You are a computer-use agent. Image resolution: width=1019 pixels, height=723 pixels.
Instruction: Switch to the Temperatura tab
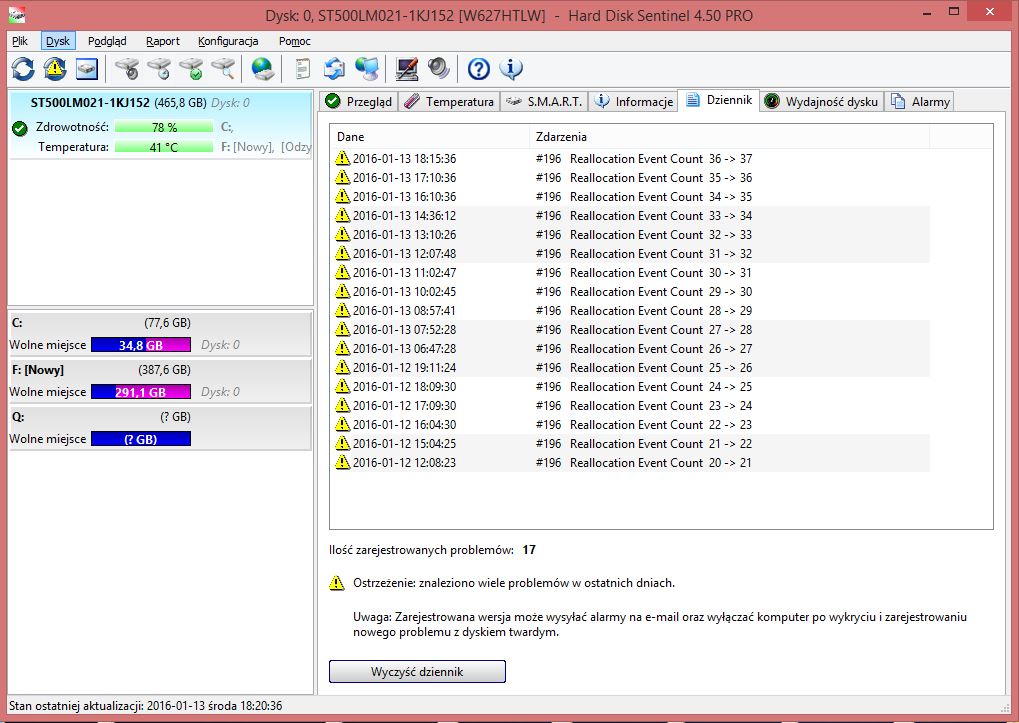tap(449, 101)
